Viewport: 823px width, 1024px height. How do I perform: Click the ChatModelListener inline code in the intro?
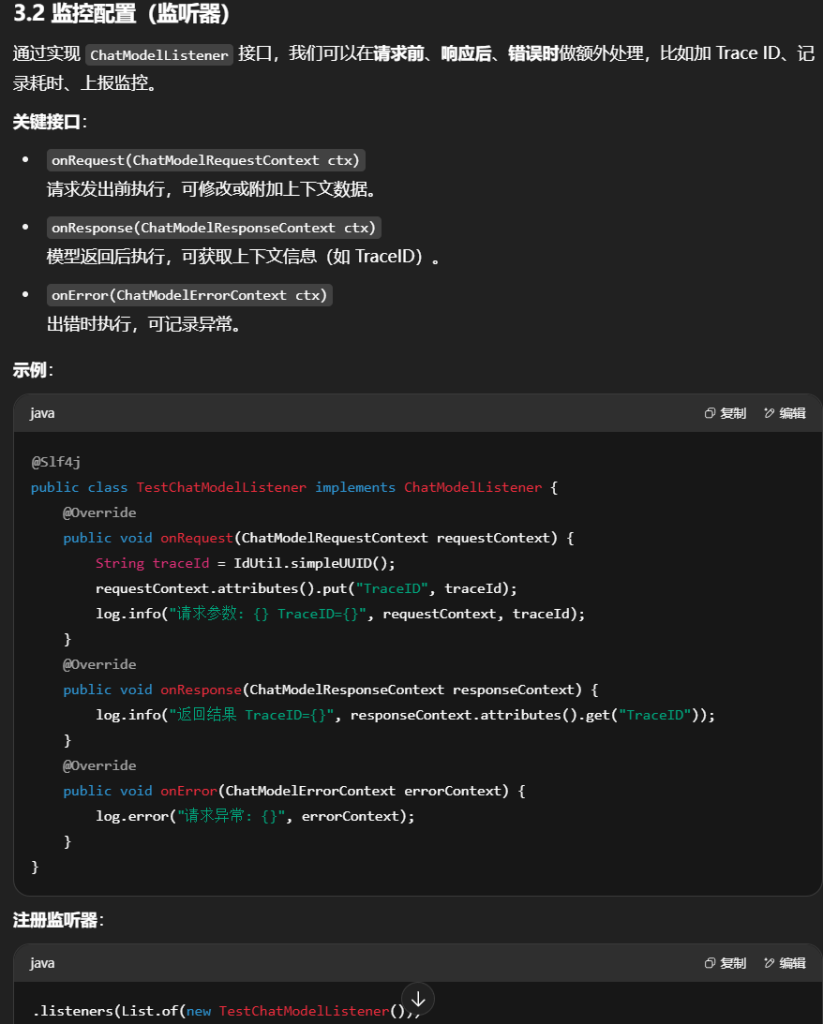point(159,55)
